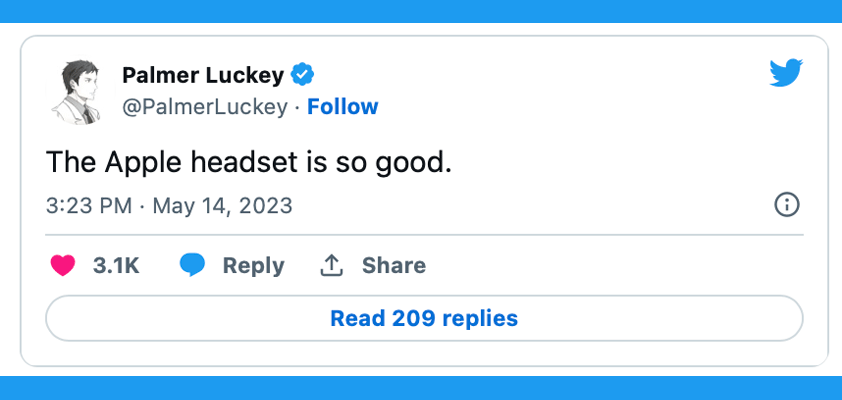Click the word "headset" in the tweet
Screen dimensions: 842x400
click(244, 162)
